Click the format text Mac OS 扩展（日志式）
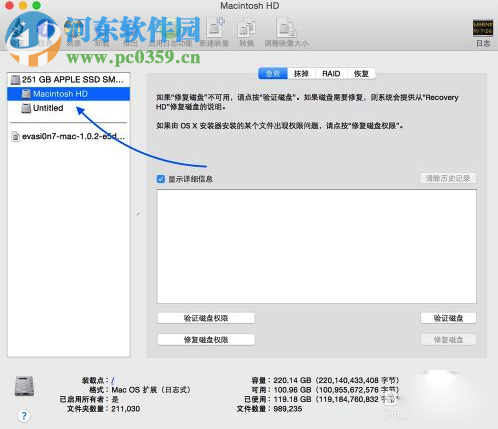498x429 pixels. click(151, 390)
